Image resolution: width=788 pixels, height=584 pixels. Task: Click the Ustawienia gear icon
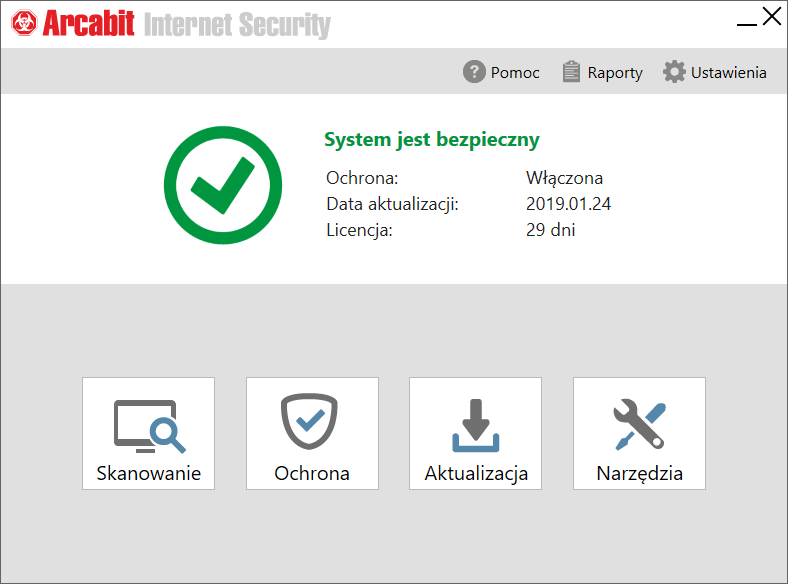[674, 72]
